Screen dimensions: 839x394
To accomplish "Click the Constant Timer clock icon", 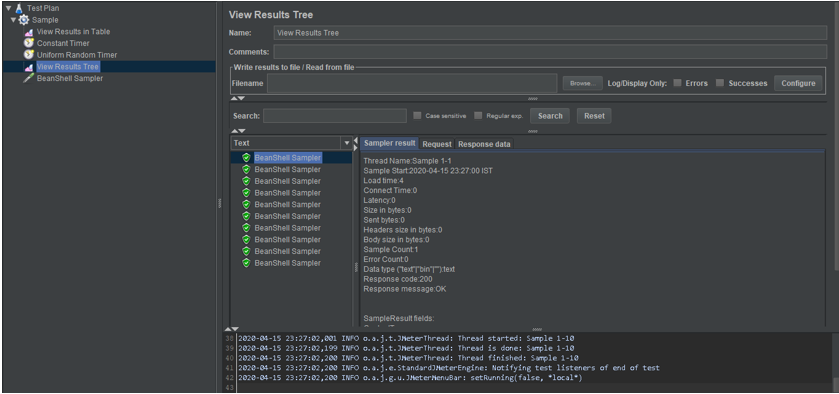I will click(x=29, y=43).
